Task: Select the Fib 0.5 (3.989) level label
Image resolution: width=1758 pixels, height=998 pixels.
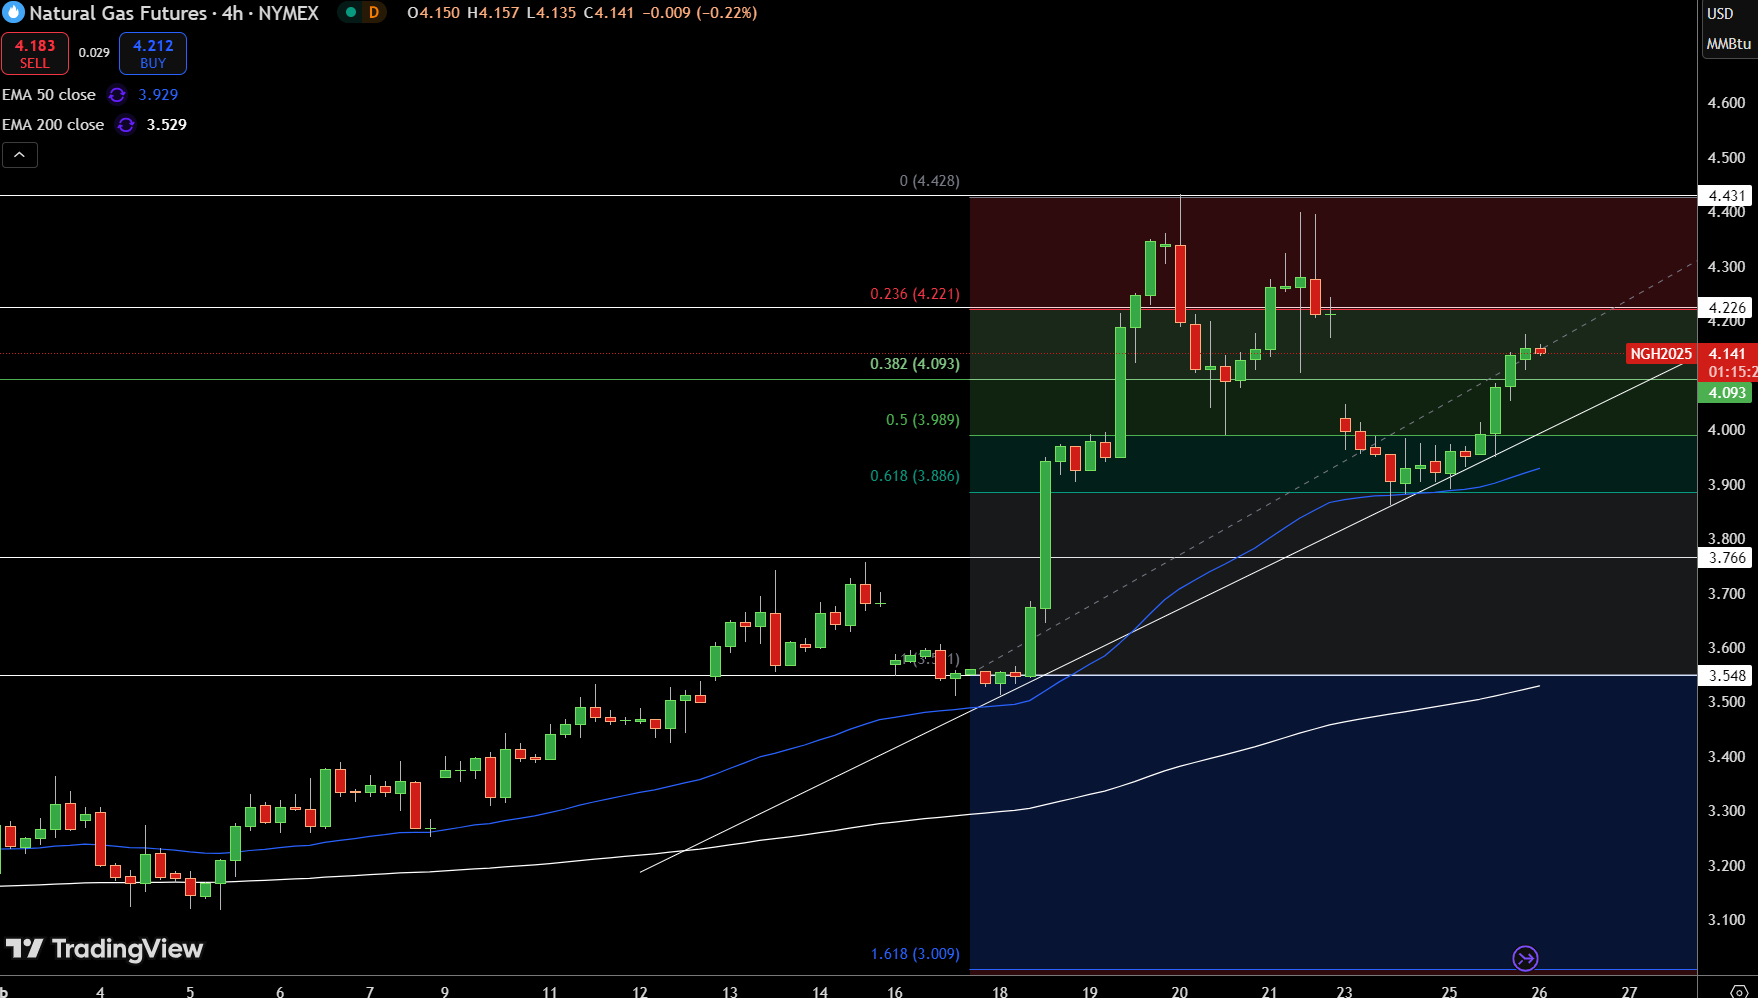Action: pyautogui.click(x=923, y=420)
